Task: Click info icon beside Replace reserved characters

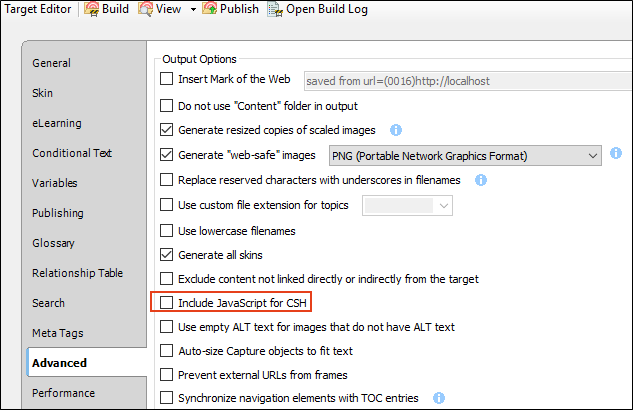Action: pyautogui.click(x=480, y=180)
